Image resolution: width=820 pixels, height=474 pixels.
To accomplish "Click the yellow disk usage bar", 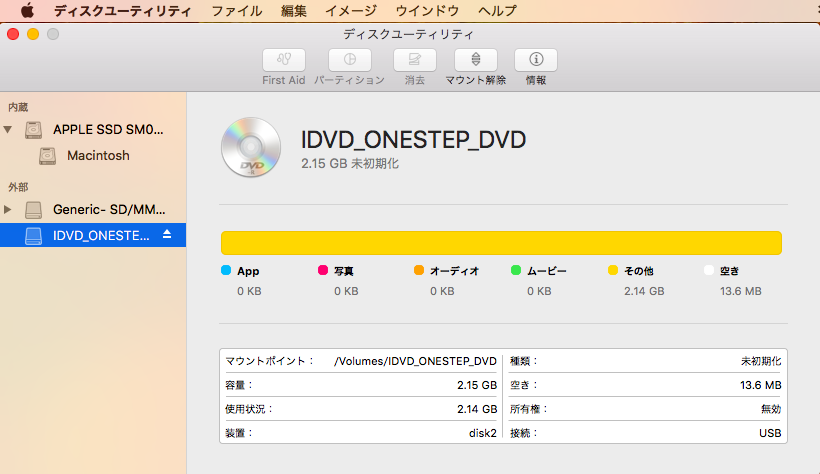I will (501, 243).
